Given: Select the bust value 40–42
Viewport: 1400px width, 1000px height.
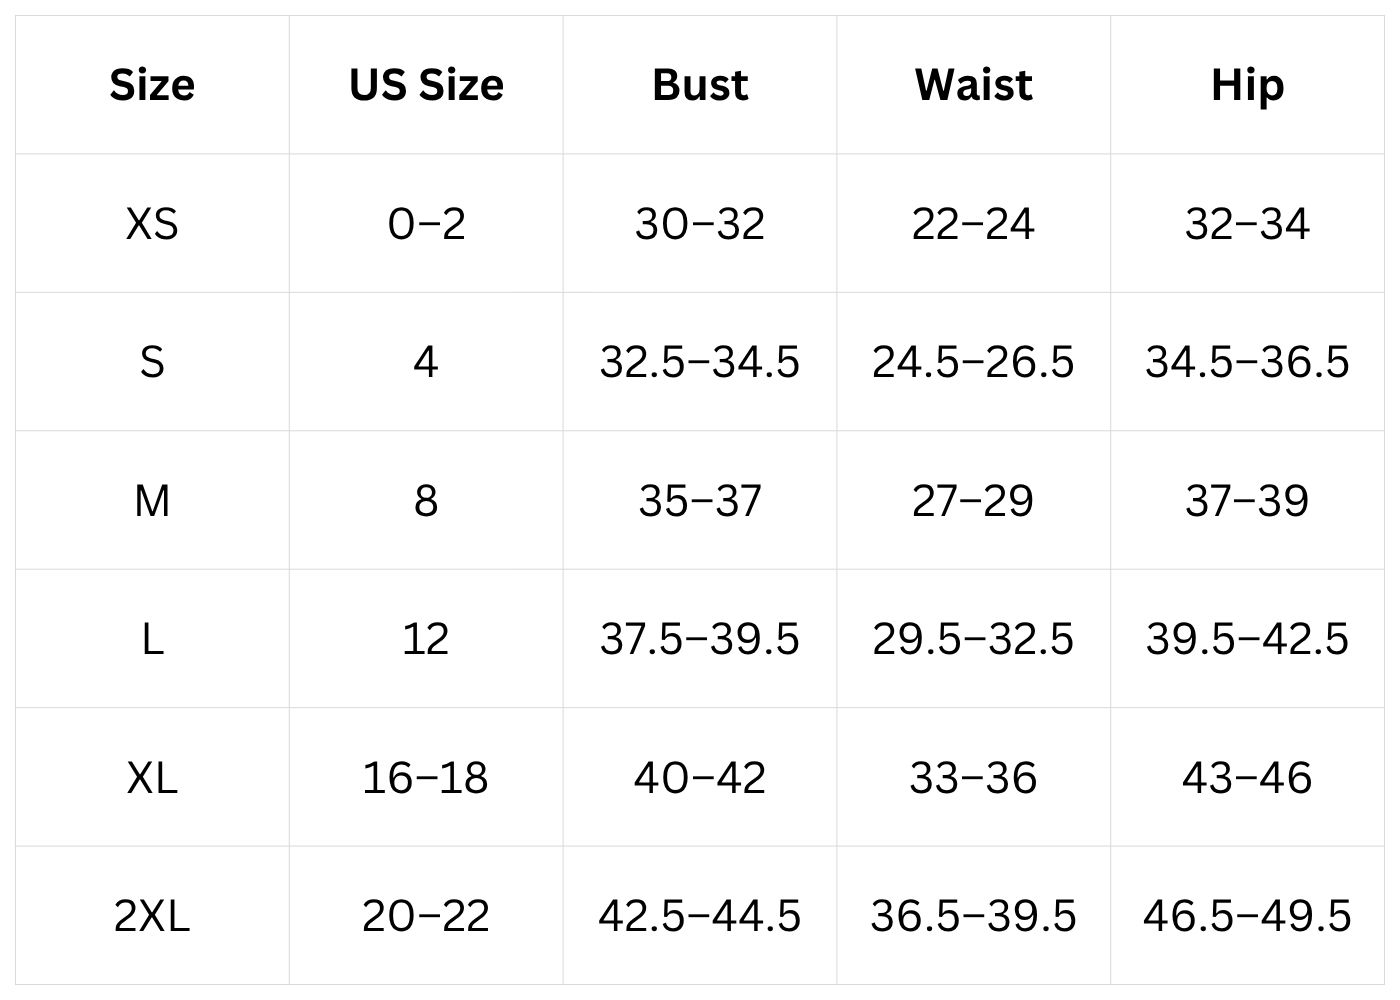Looking at the screenshot, I should click(700, 777).
